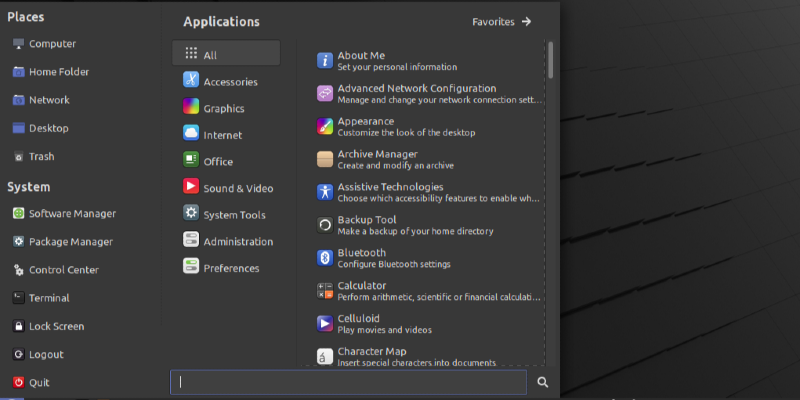Select the Sound & Video category
This screenshot has width=800, height=400.
[237, 188]
